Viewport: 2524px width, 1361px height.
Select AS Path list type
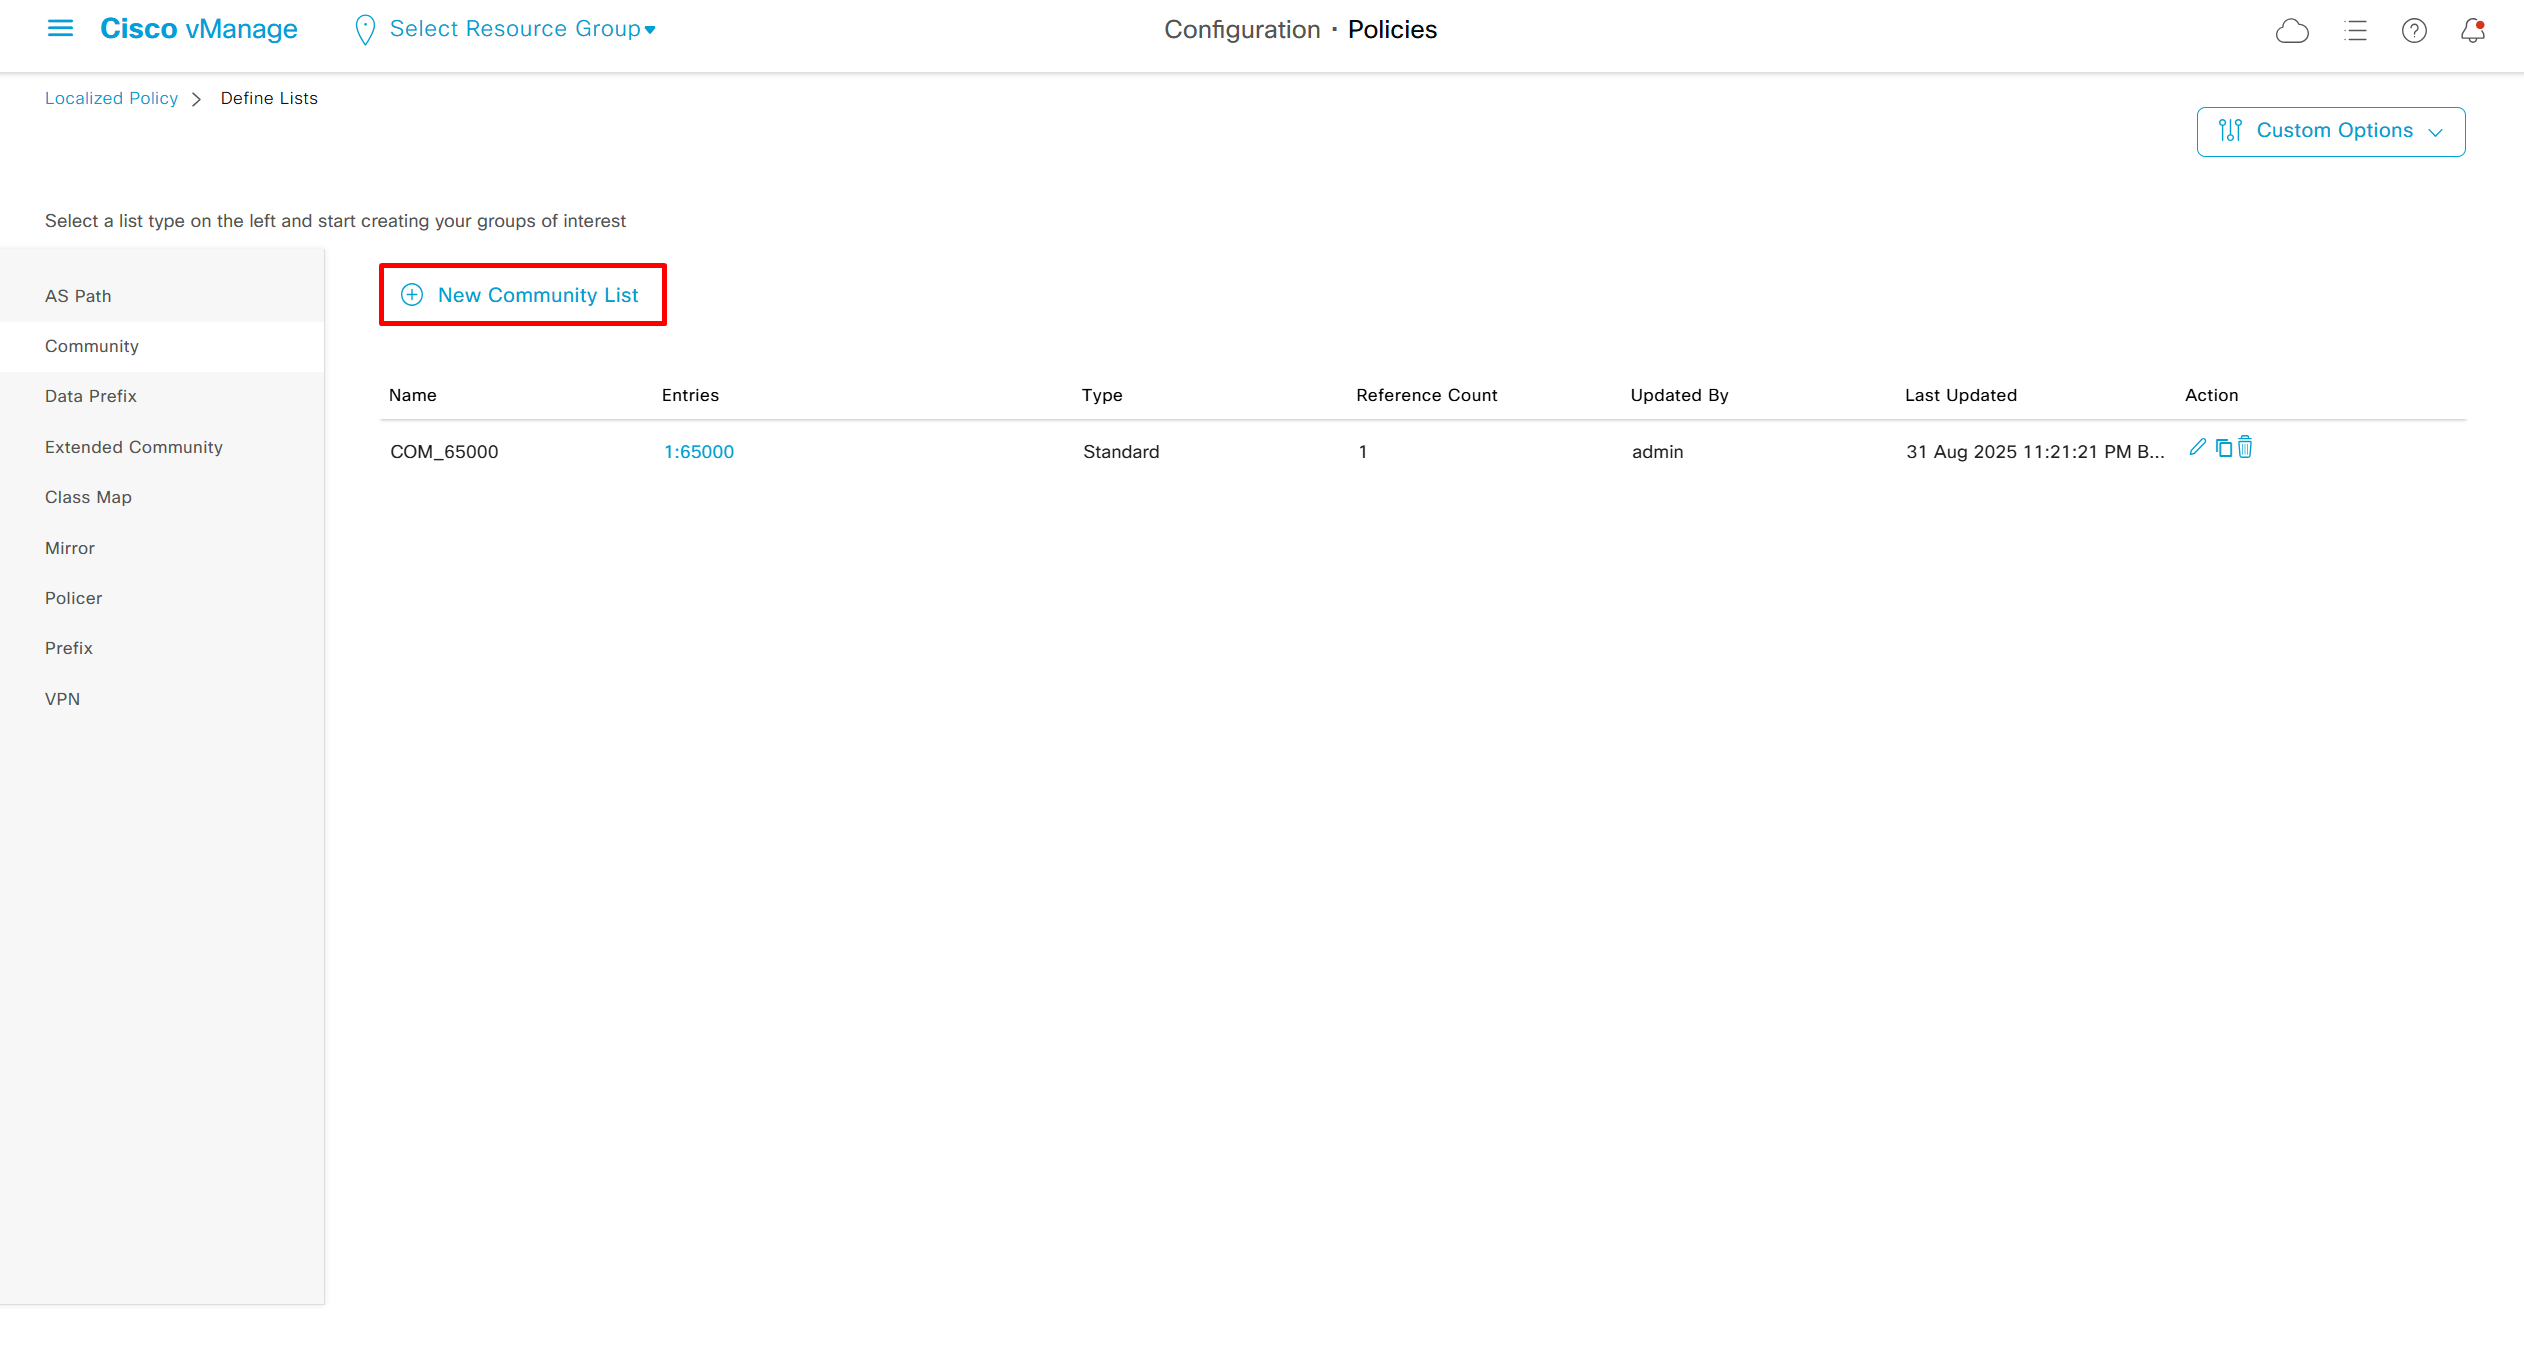[78, 296]
